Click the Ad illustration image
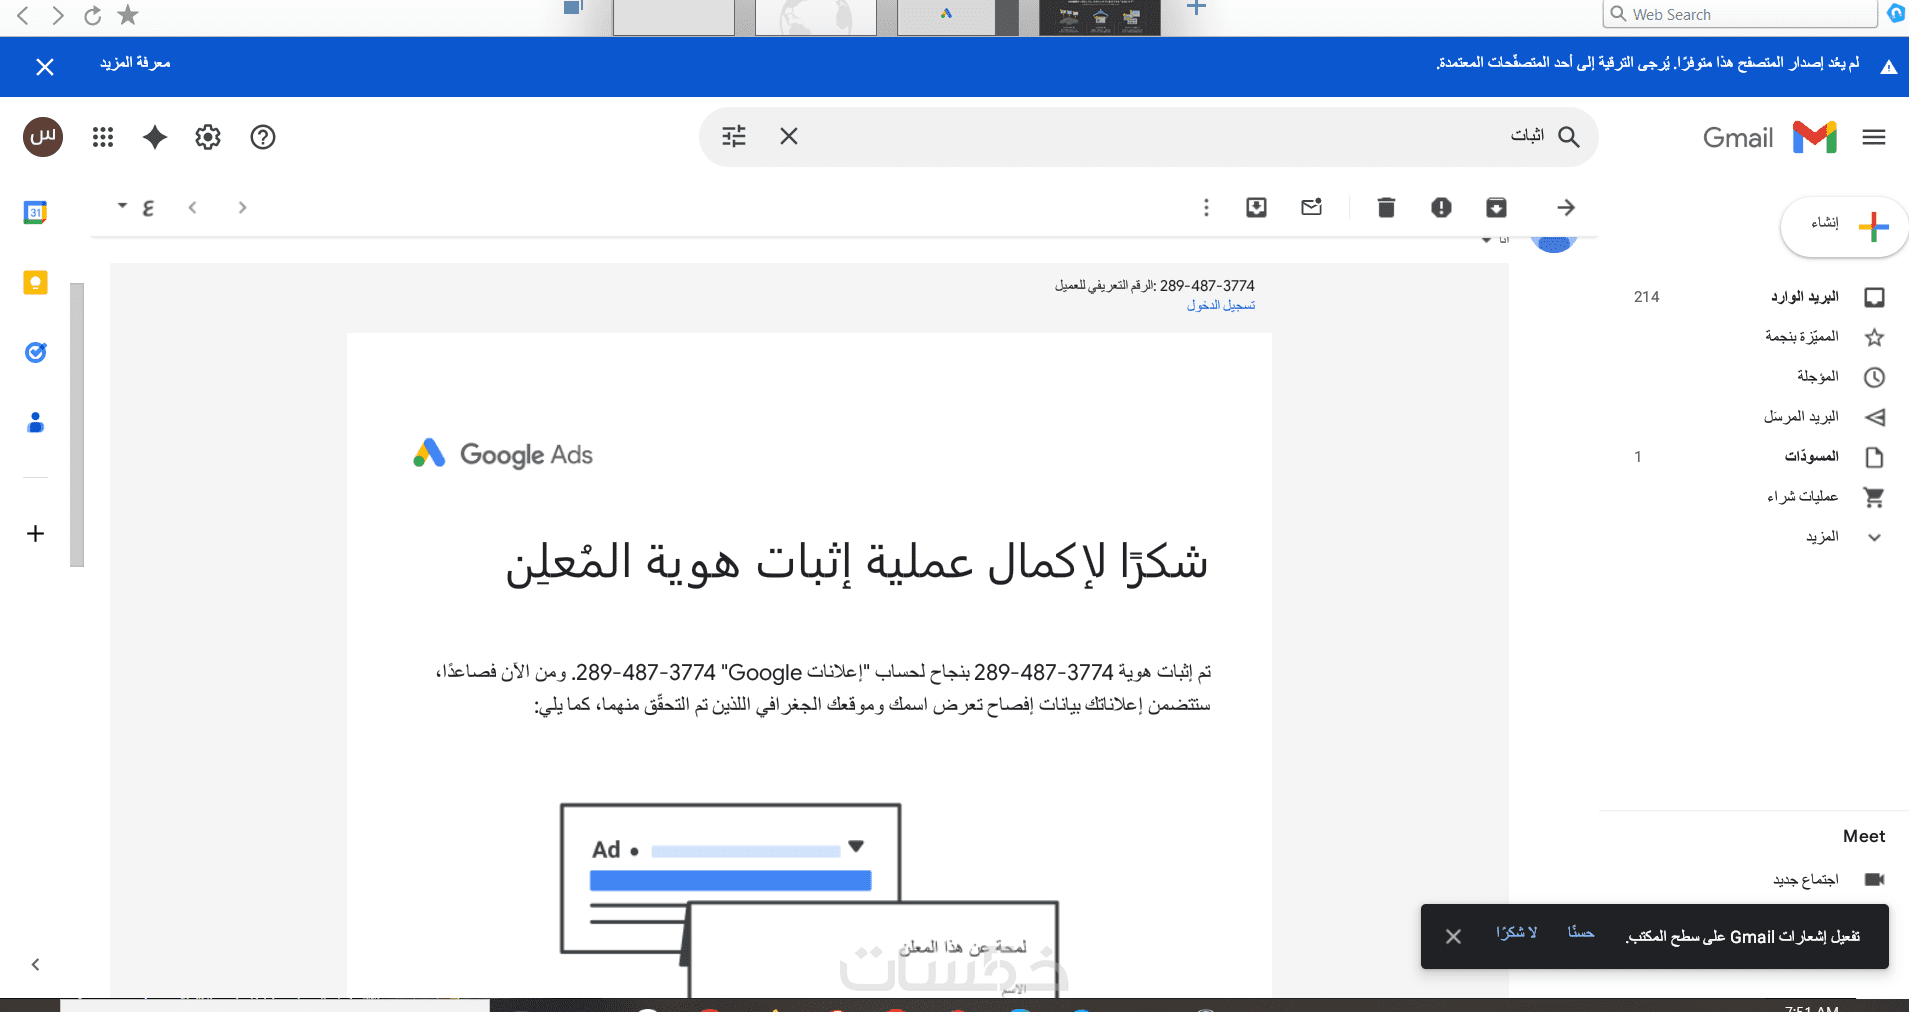Image resolution: width=1909 pixels, height=1012 pixels. (809, 899)
